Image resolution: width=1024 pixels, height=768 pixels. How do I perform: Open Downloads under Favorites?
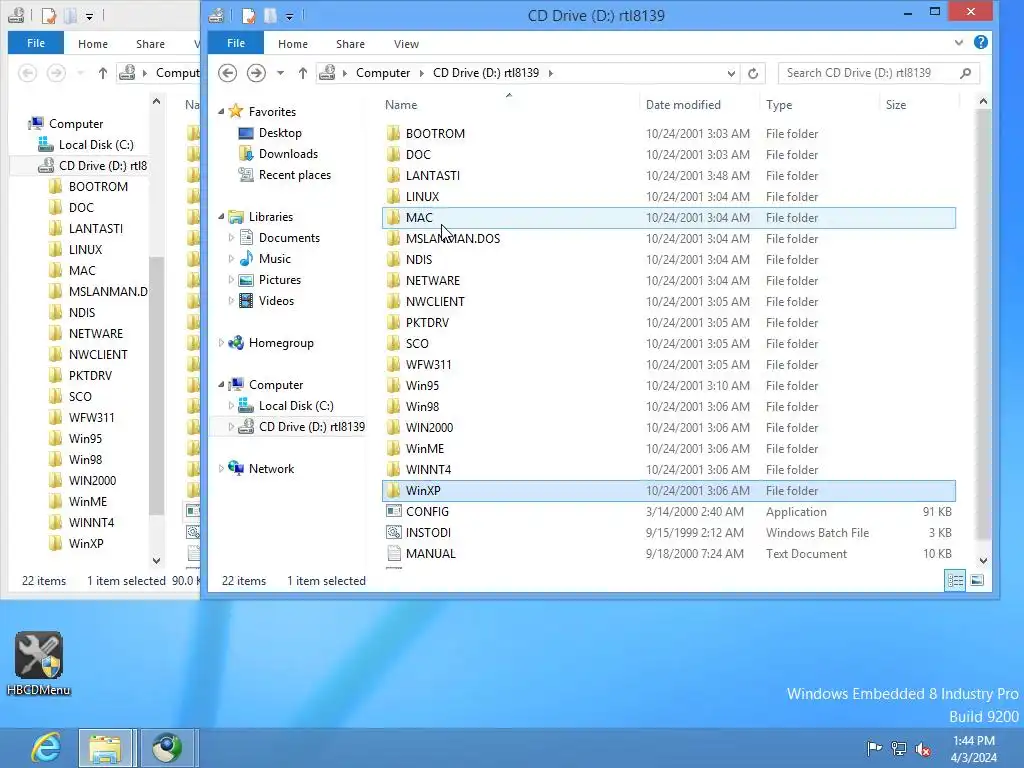[288, 153]
